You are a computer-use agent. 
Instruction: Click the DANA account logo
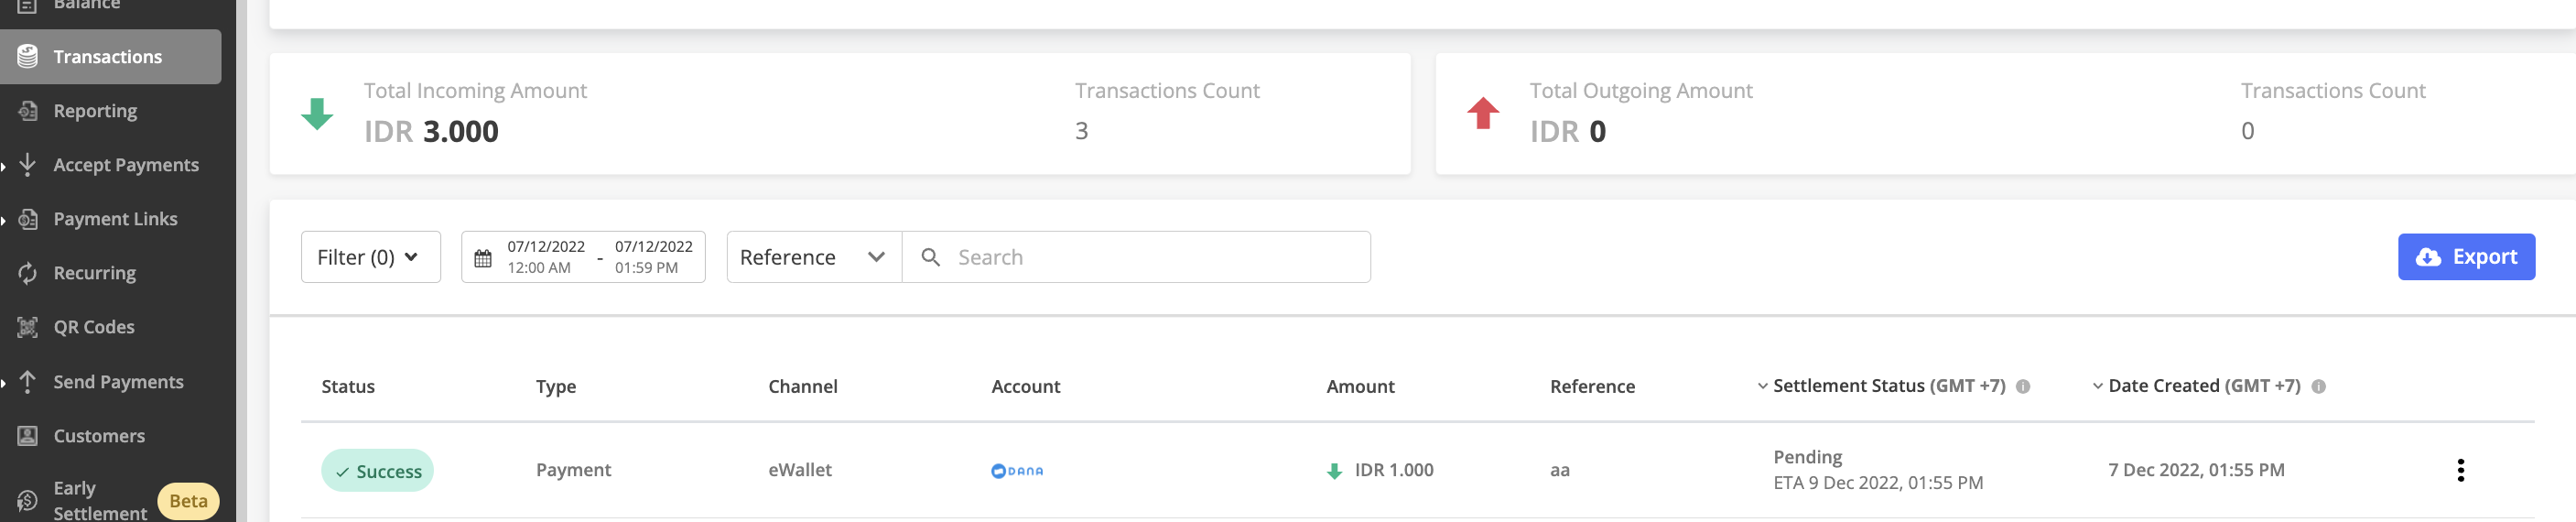[1016, 471]
